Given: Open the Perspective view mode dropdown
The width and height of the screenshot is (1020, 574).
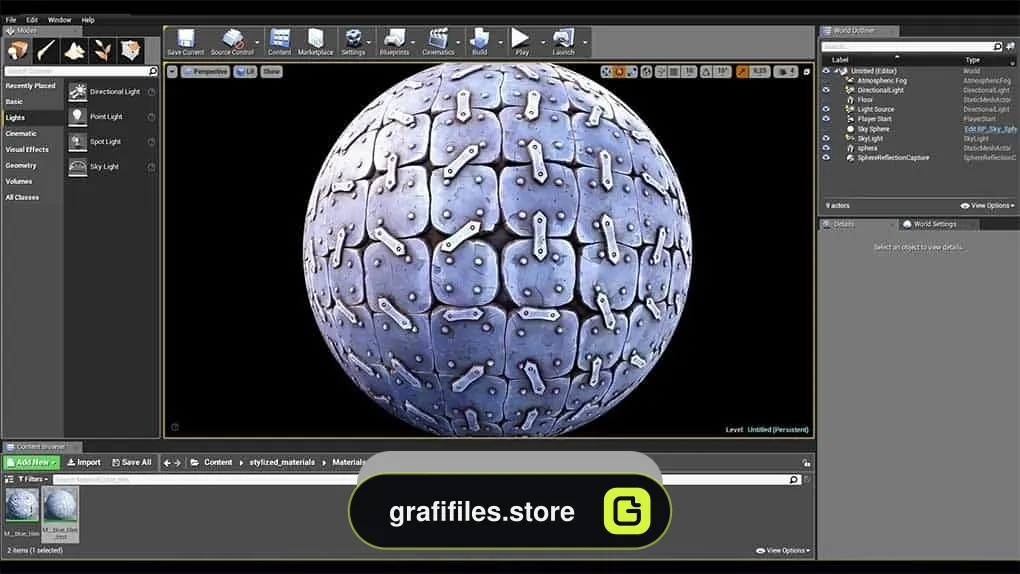Looking at the screenshot, I should pos(205,72).
